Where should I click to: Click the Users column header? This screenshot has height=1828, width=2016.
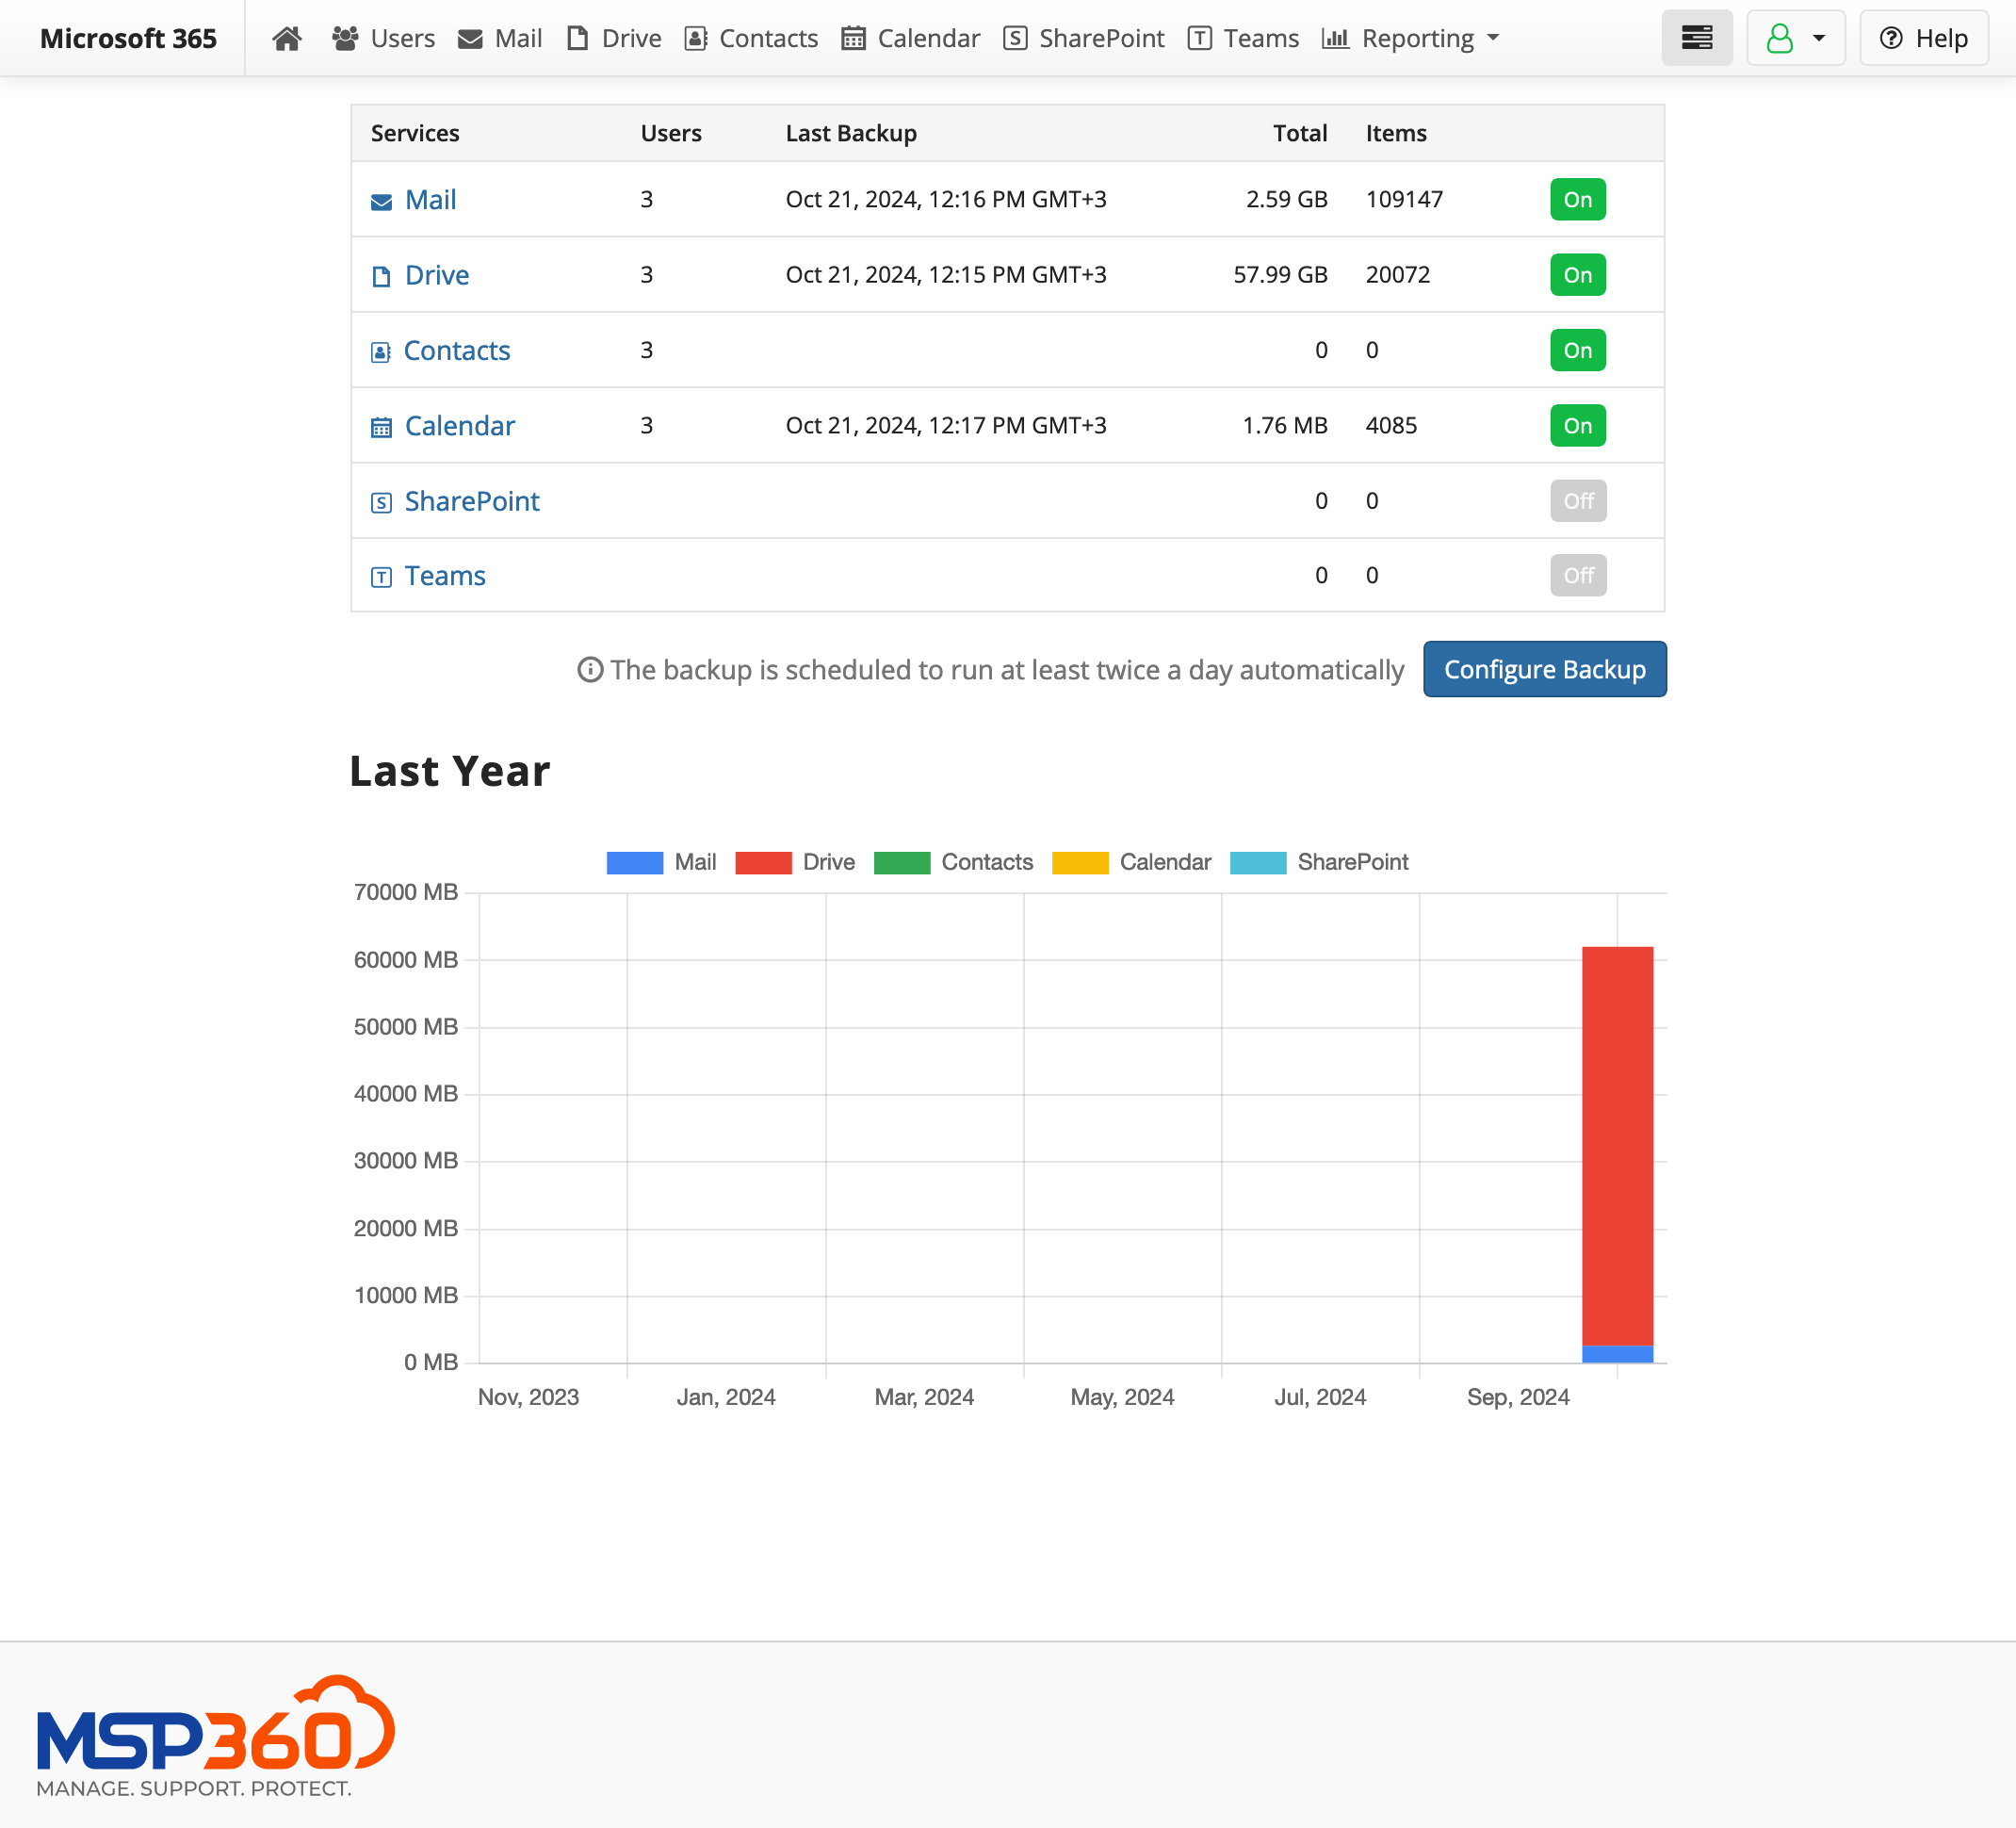(x=671, y=133)
